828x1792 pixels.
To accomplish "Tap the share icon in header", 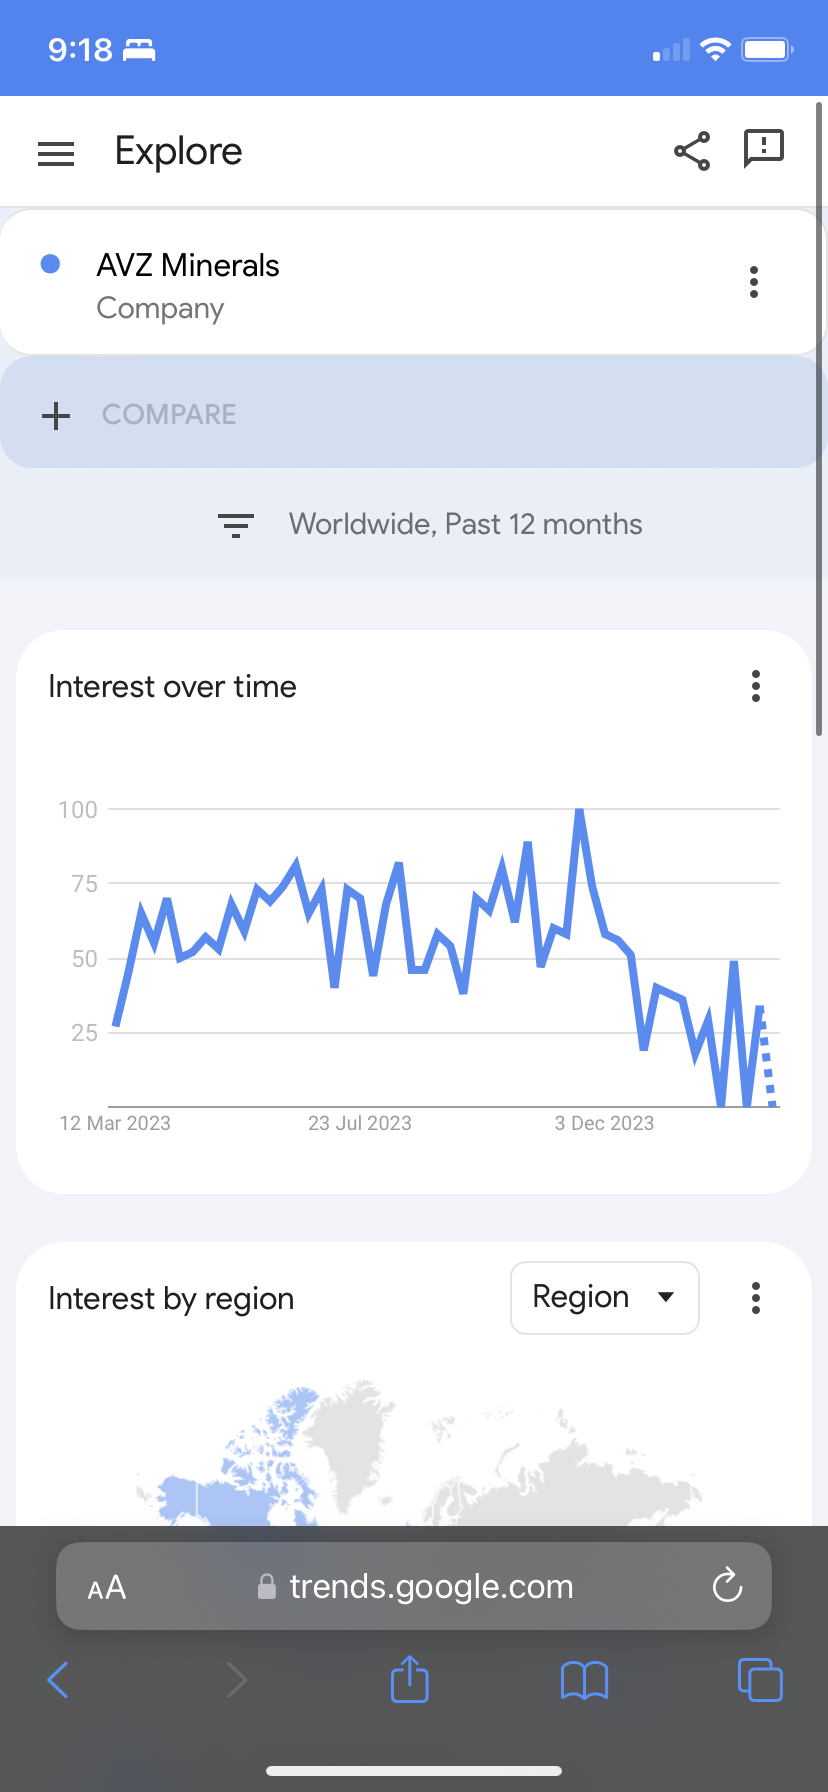I will [x=692, y=151].
